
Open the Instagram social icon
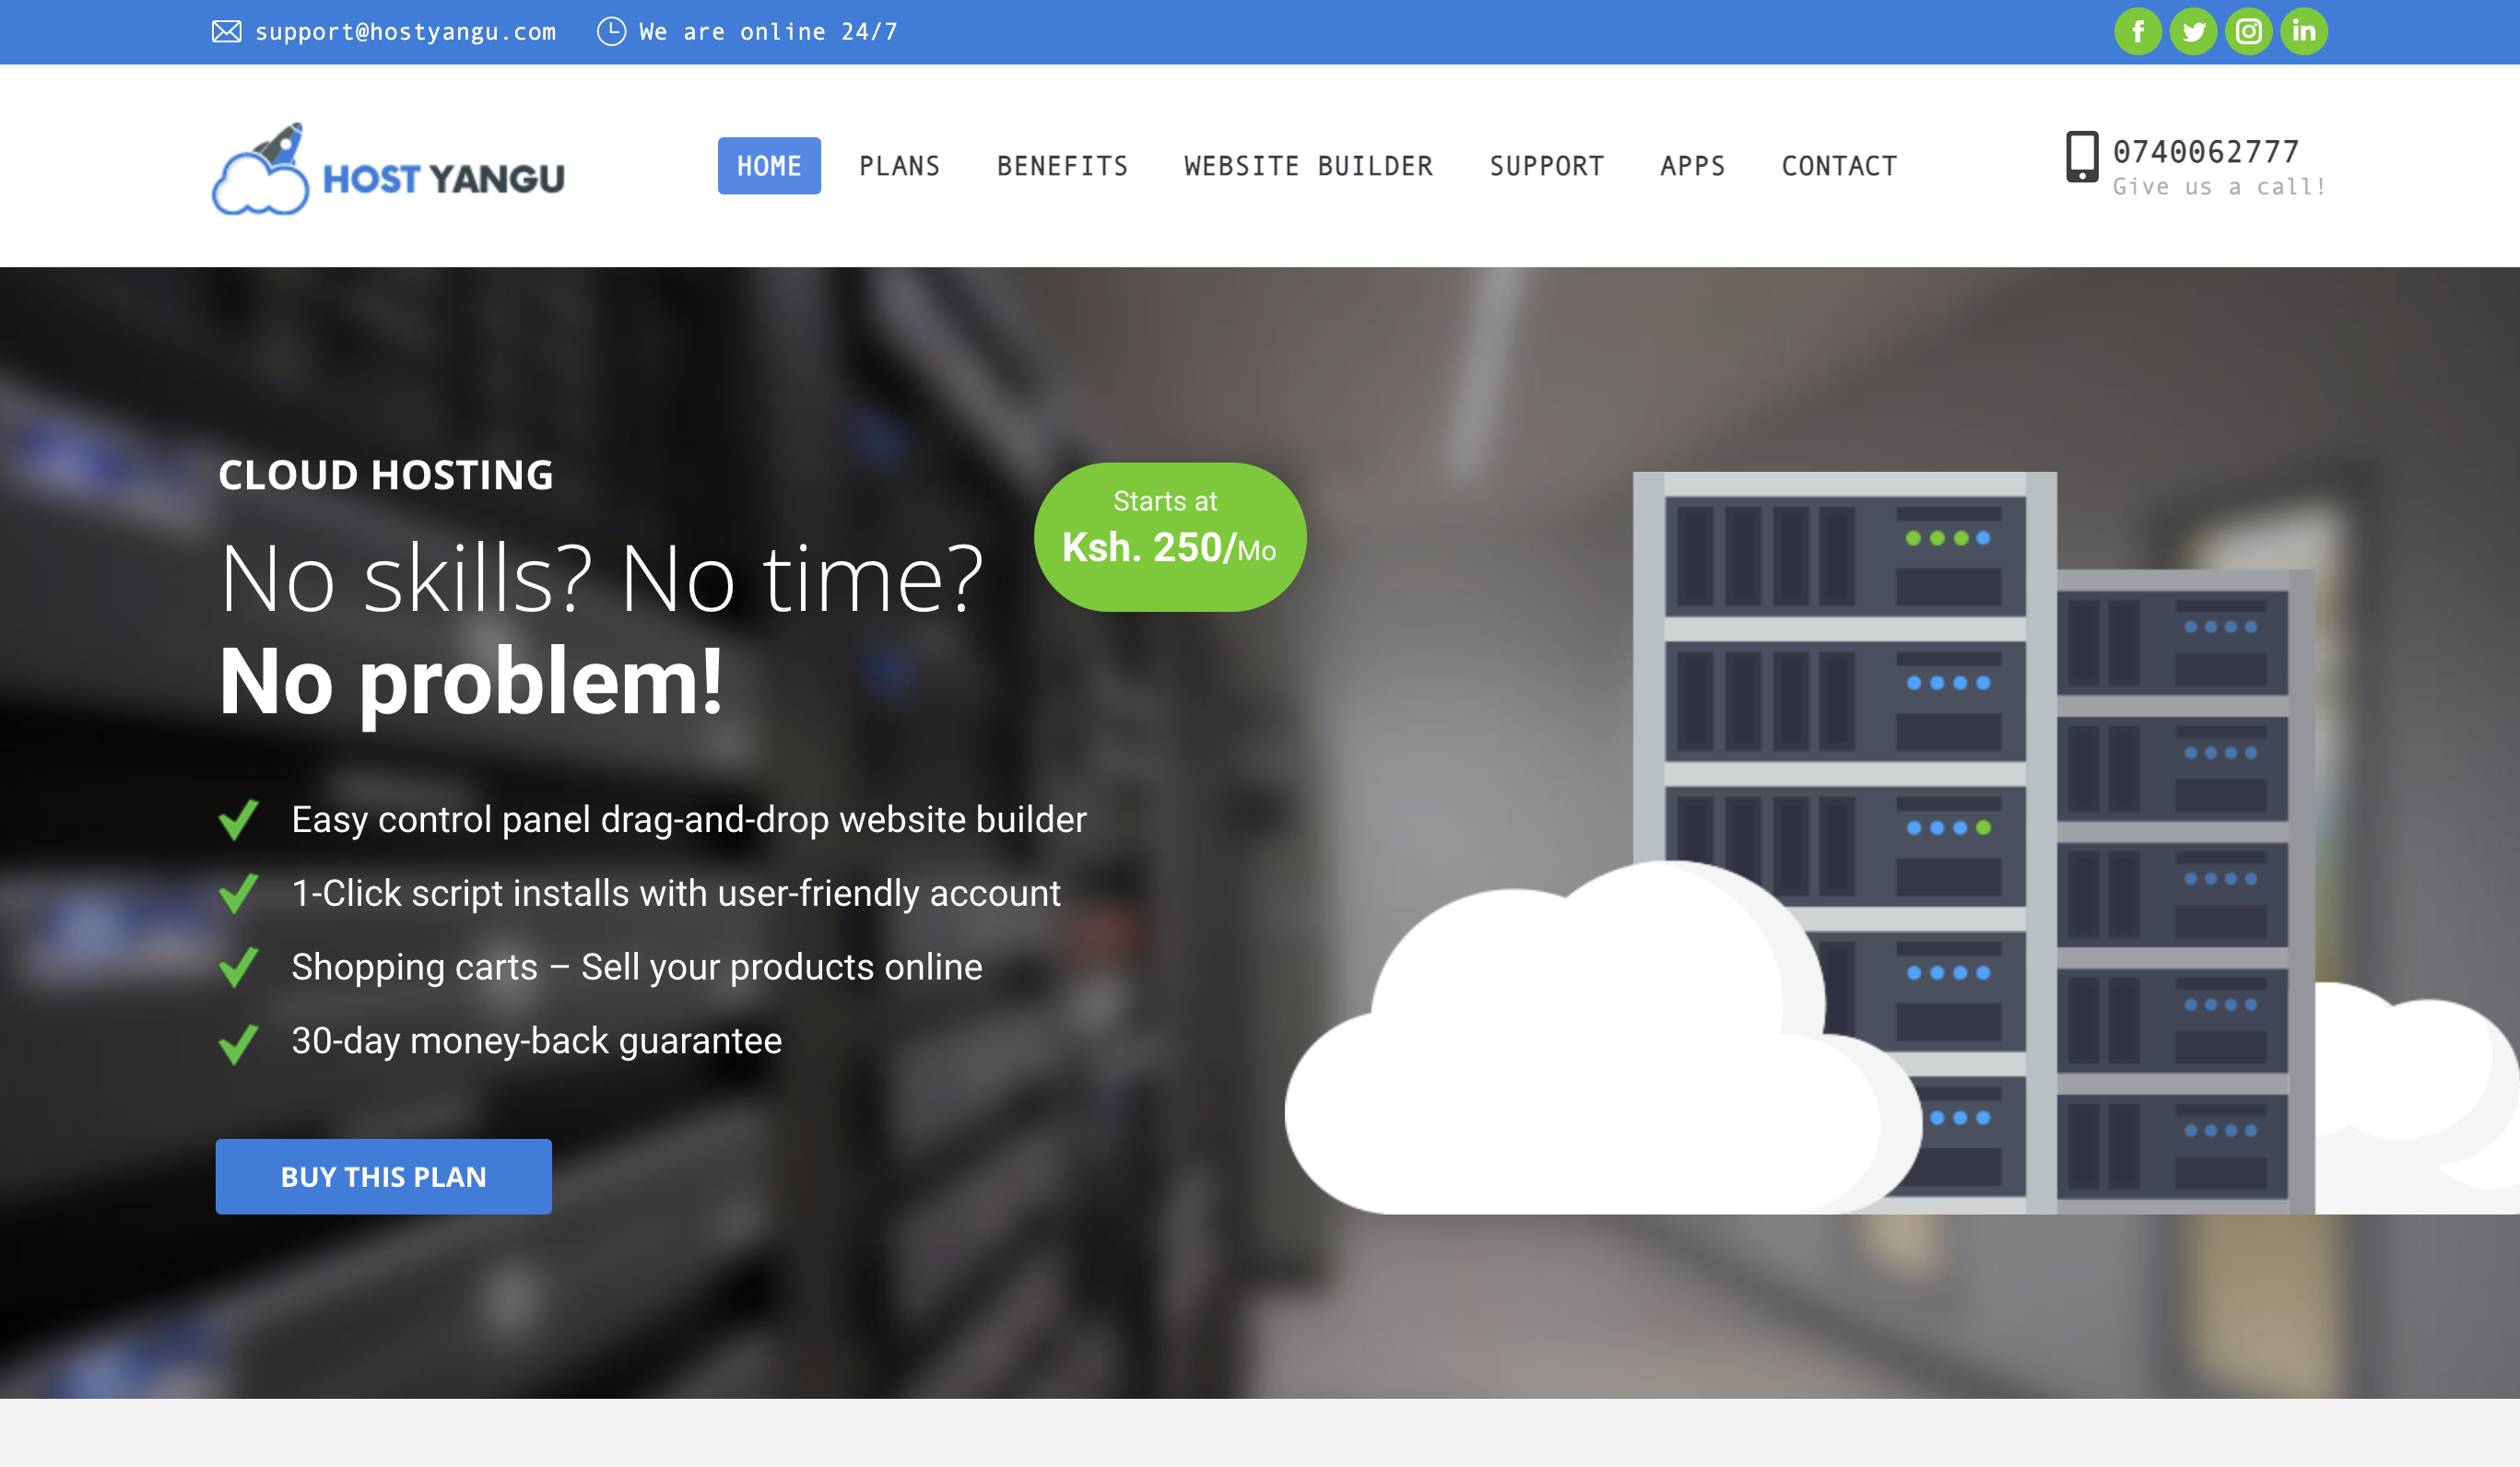[x=2248, y=32]
